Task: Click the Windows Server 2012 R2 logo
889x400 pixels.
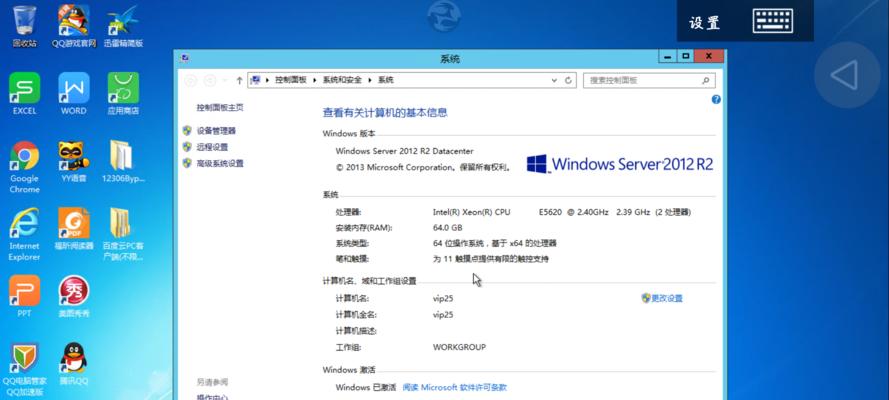Action: pyautogui.click(x=620, y=164)
